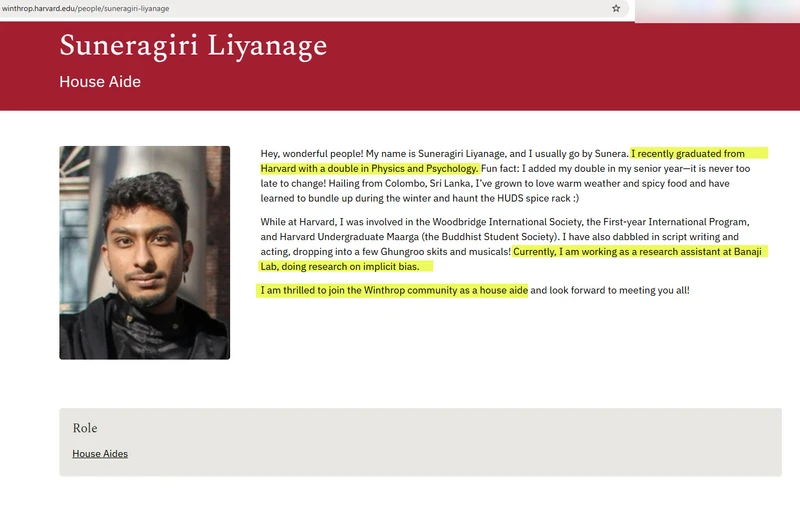800x516 pixels.
Task: Click the page title Suneragiri Liyanage
Action: click(x=193, y=45)
